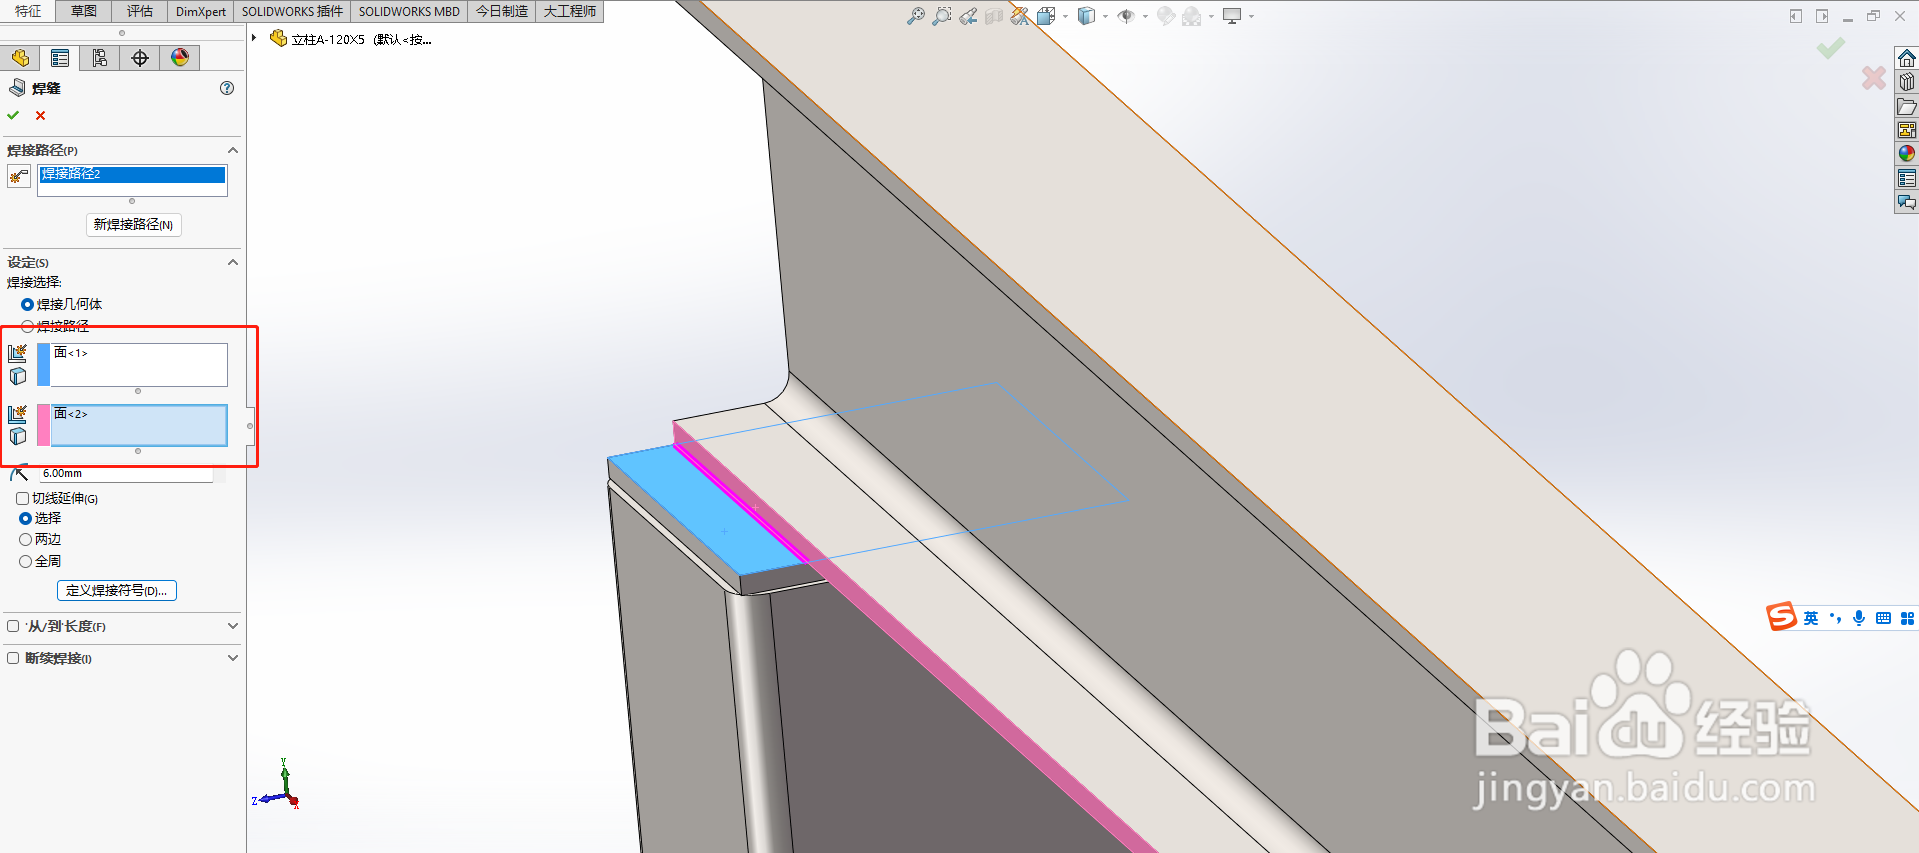
Task: Switch to the 评估 tab
Action: tap(140, 11)
